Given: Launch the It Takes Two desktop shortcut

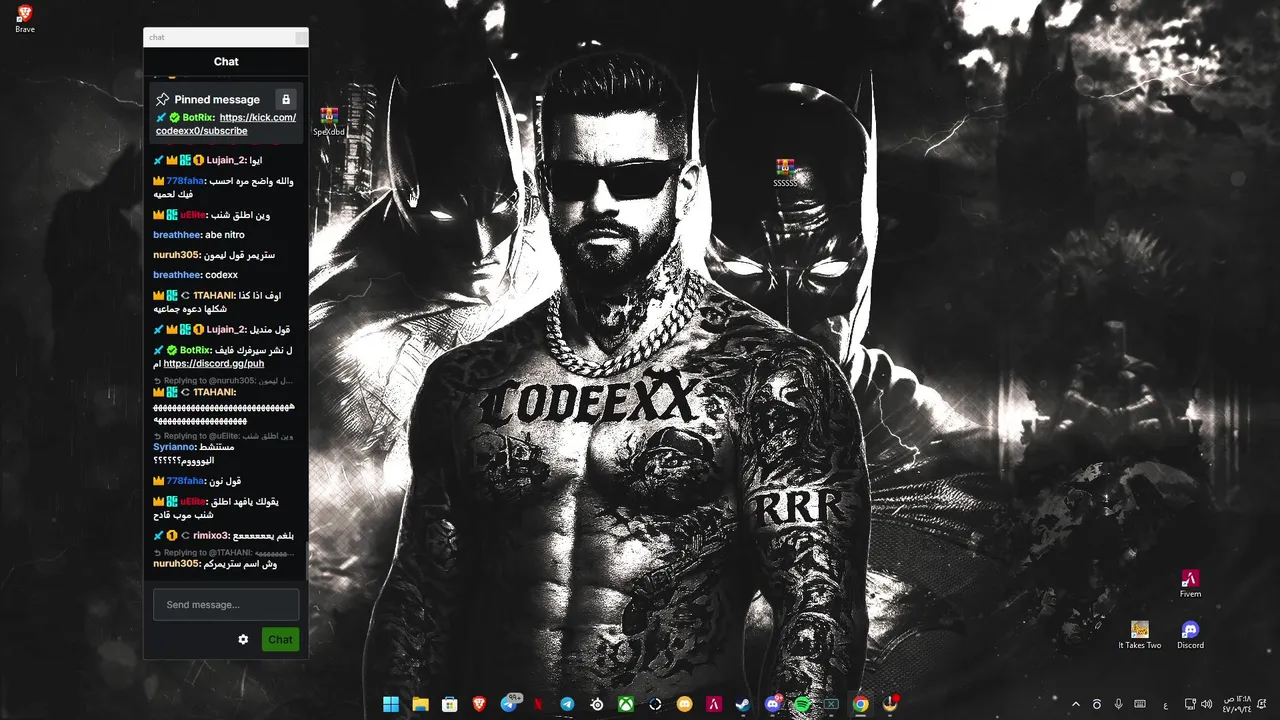Looking at the screenshot, I should click(1140, 635).
